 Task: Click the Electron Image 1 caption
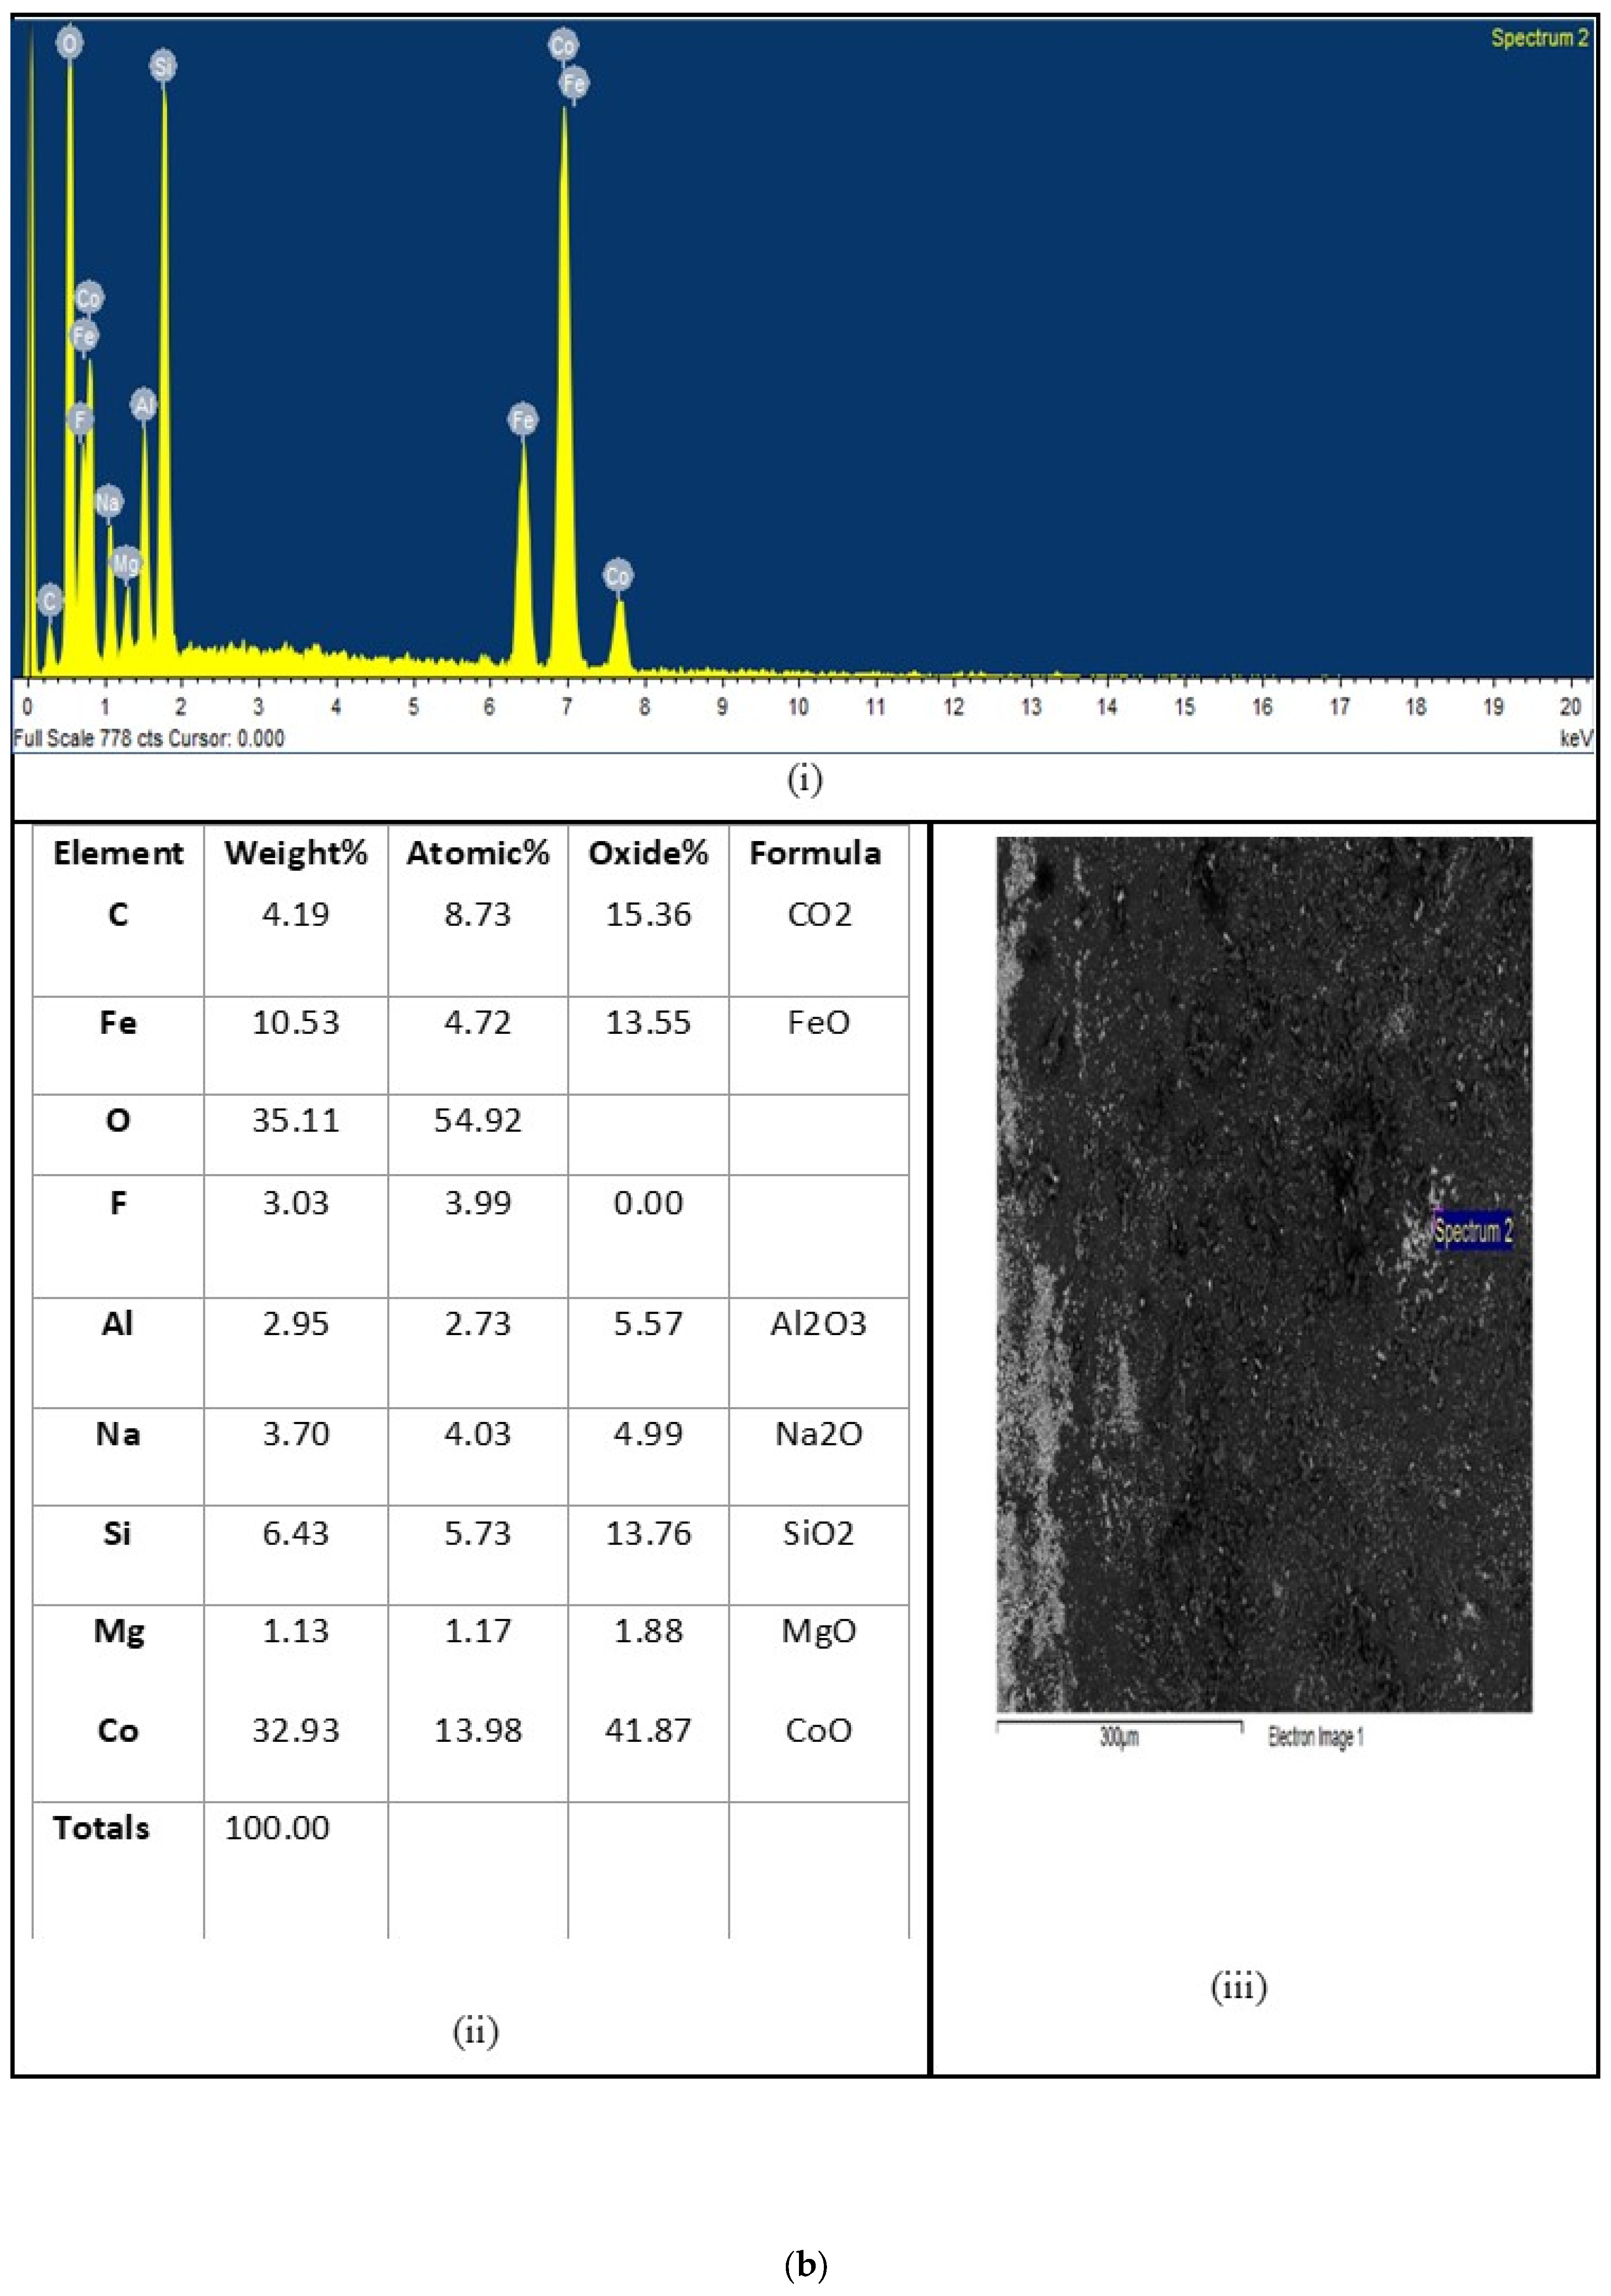(1315, 1737)
